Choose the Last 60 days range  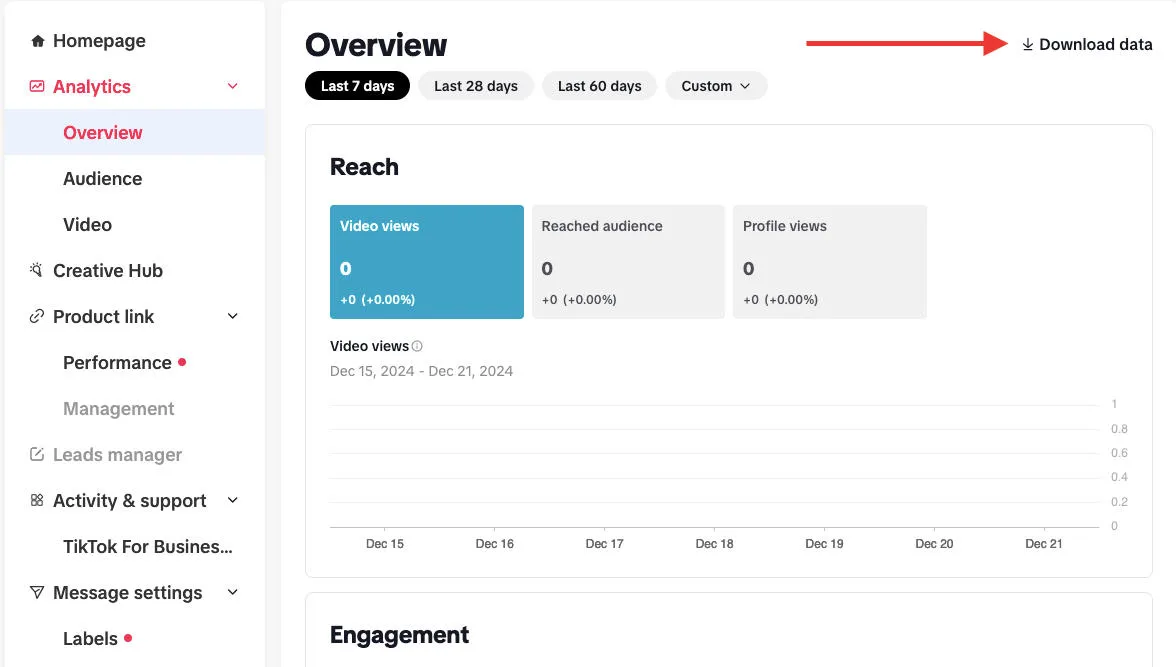[599, 86]
